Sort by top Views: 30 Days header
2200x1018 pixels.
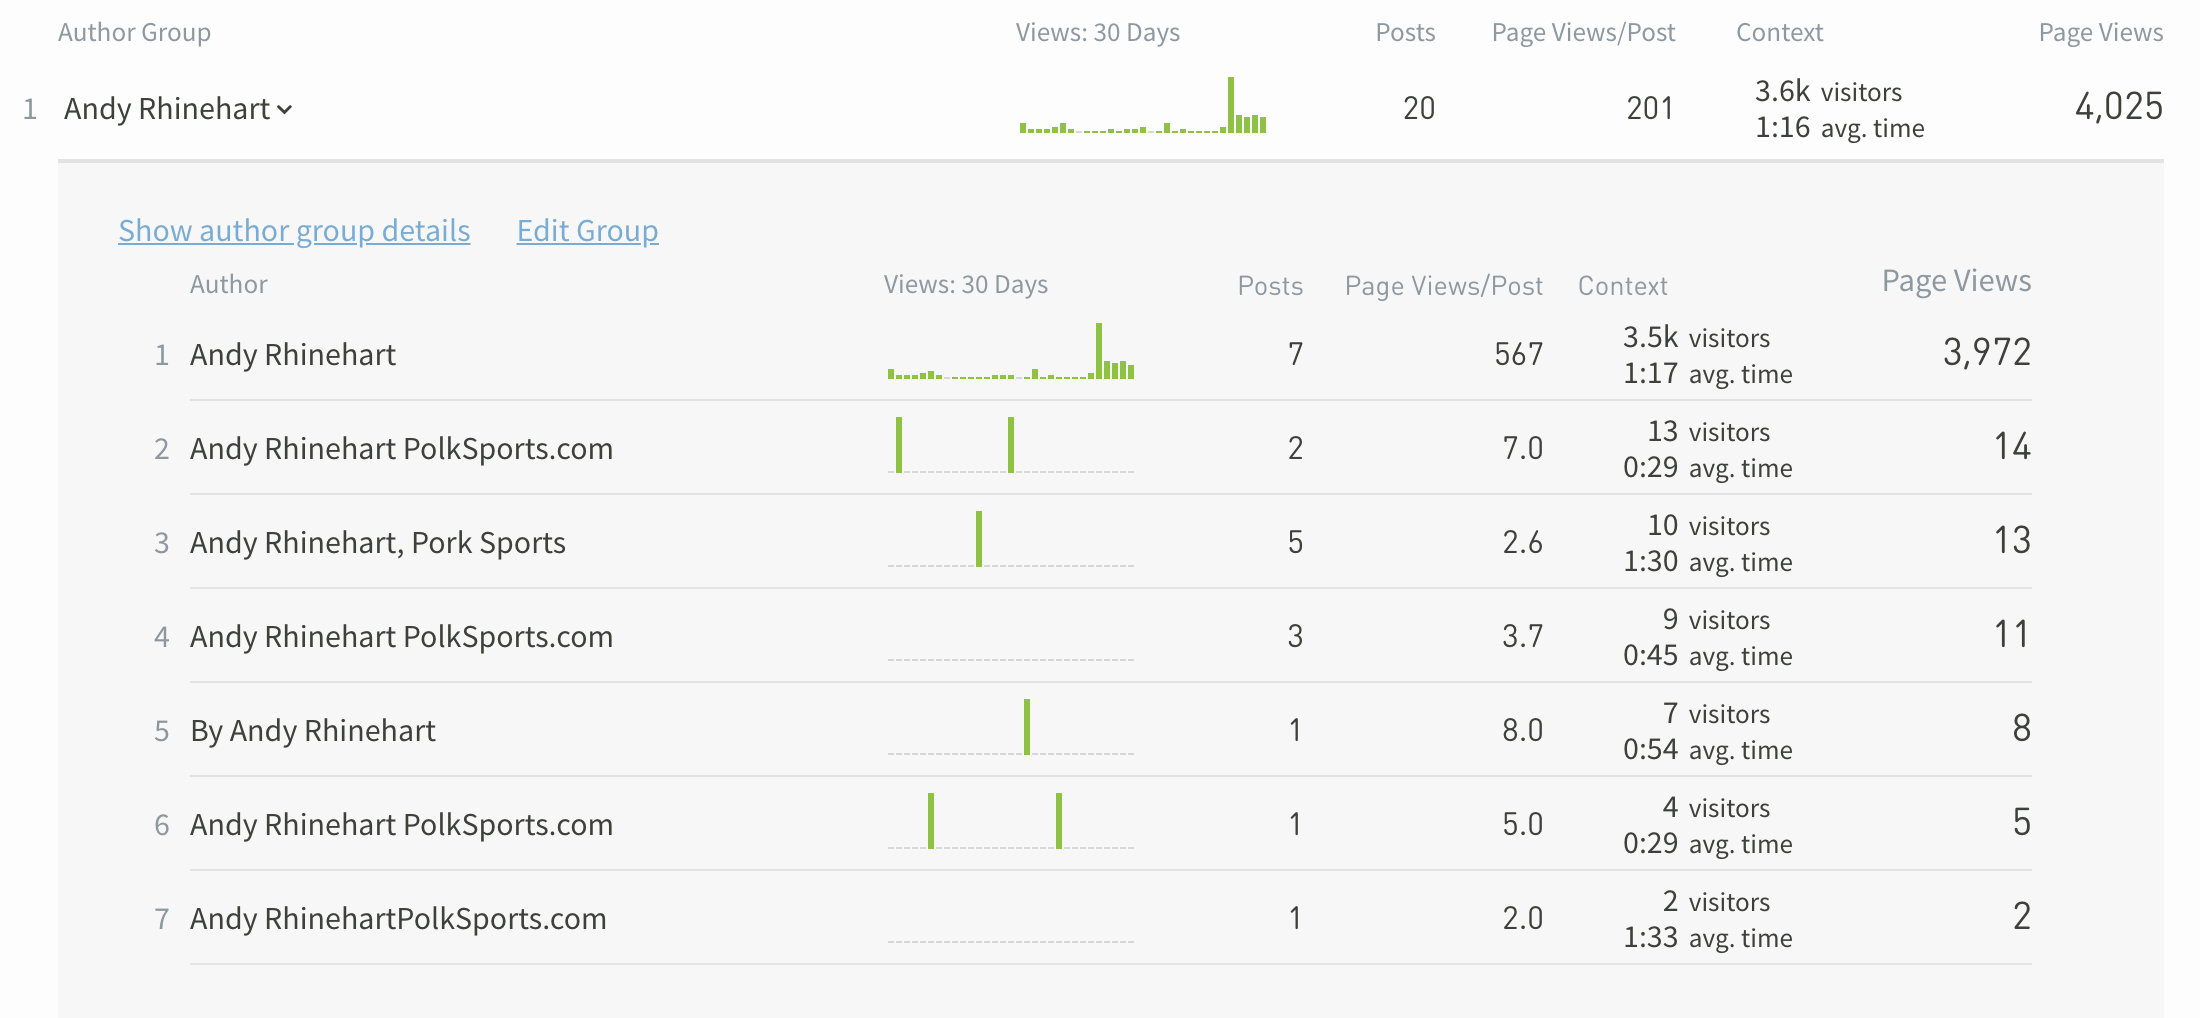(x=1097, y=33)
